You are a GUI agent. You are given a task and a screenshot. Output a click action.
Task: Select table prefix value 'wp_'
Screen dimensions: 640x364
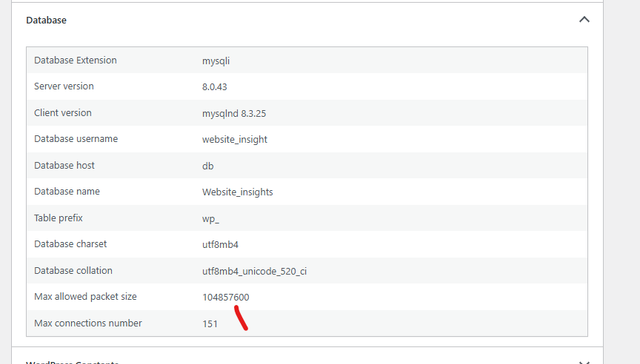[211, 219]
